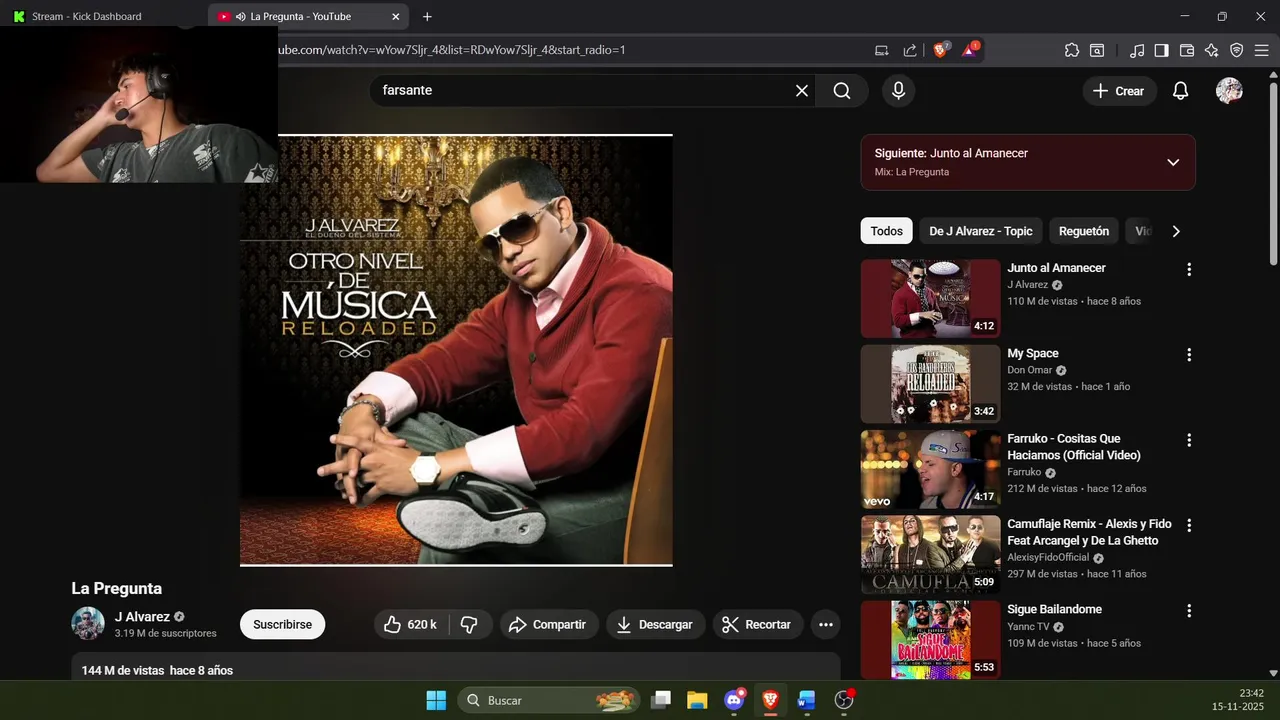Open Leo AI sparkle icon

pos(1212,50)
